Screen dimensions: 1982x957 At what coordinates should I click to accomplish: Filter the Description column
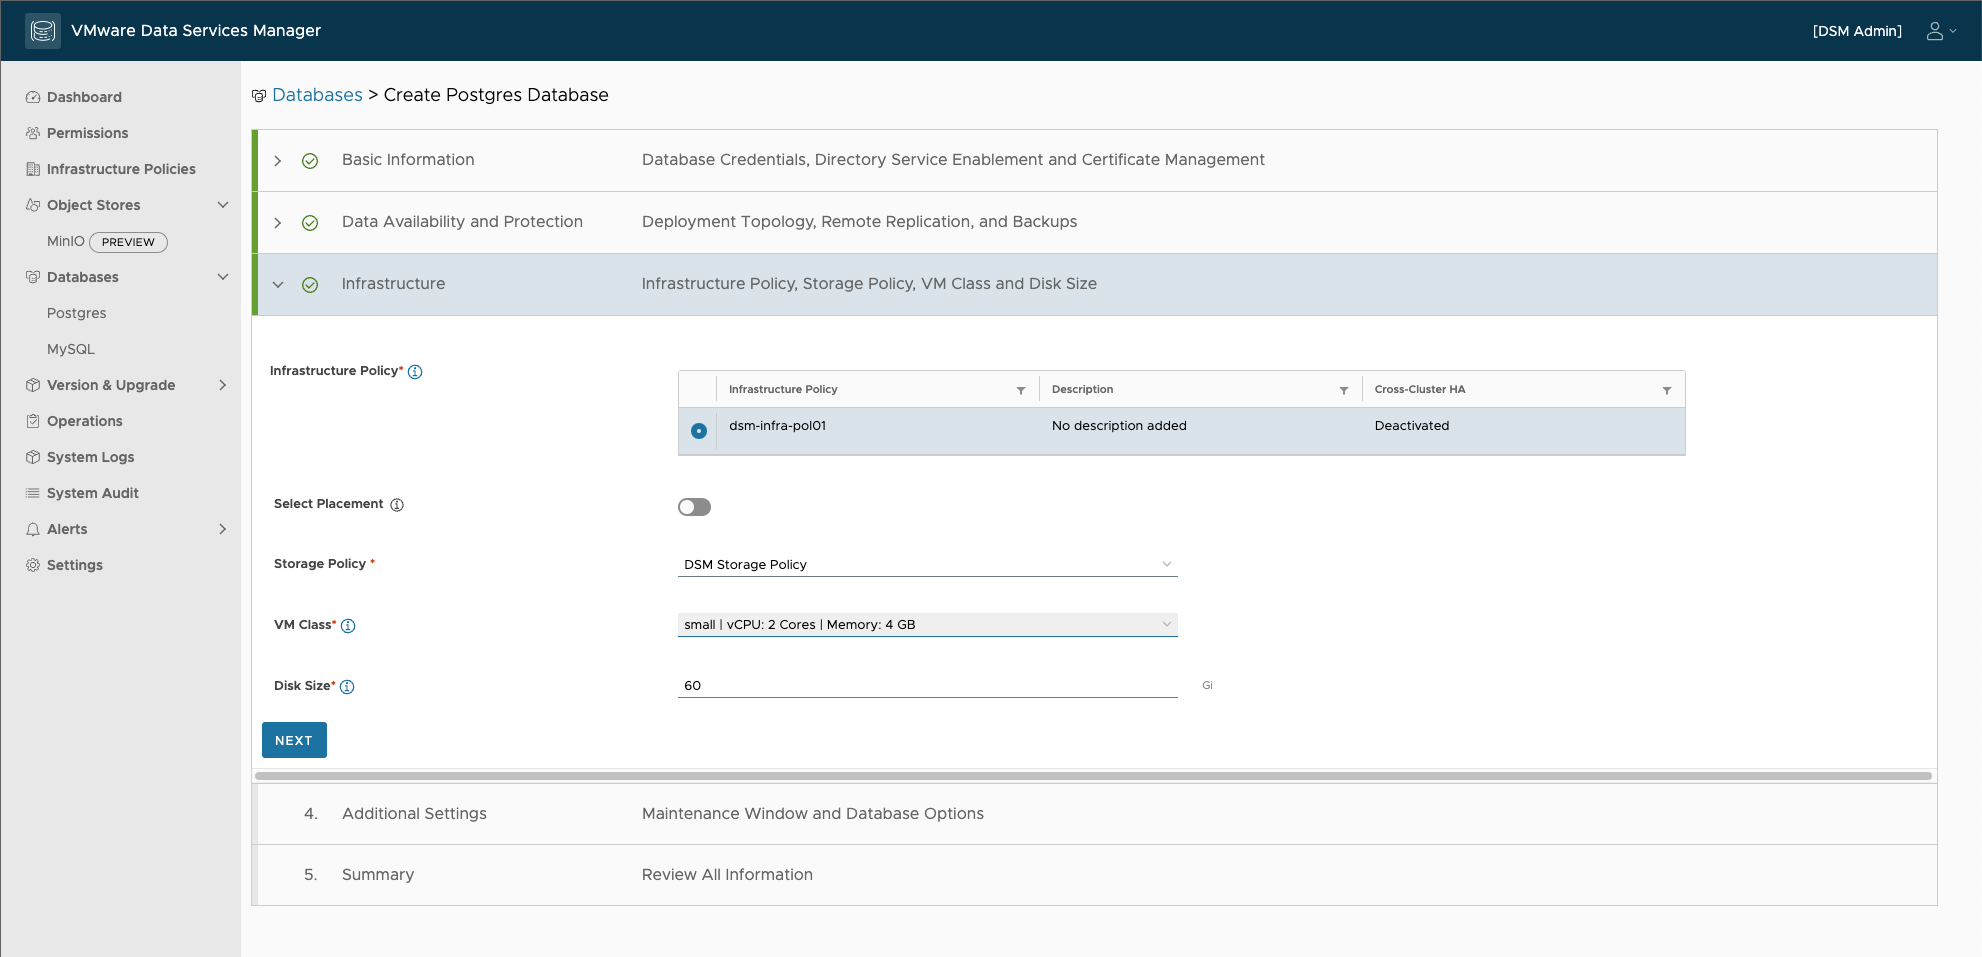pos(1343,390)
